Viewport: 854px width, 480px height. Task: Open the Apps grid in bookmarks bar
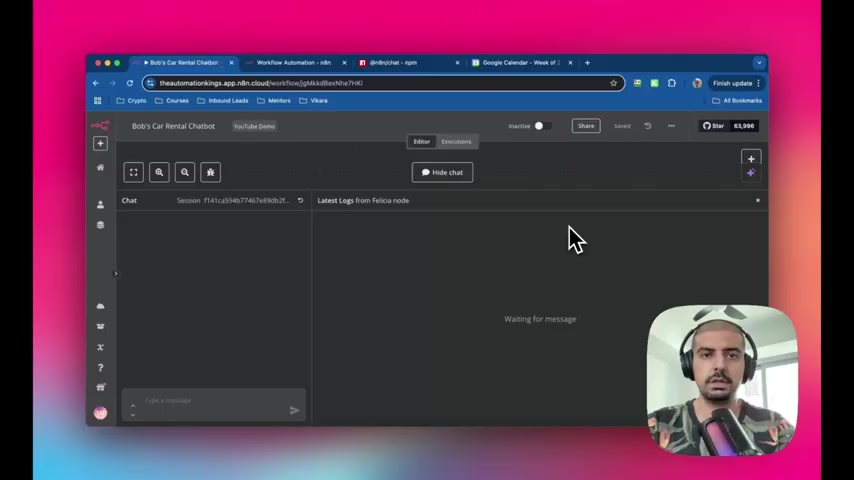click(x=97, y=101)
